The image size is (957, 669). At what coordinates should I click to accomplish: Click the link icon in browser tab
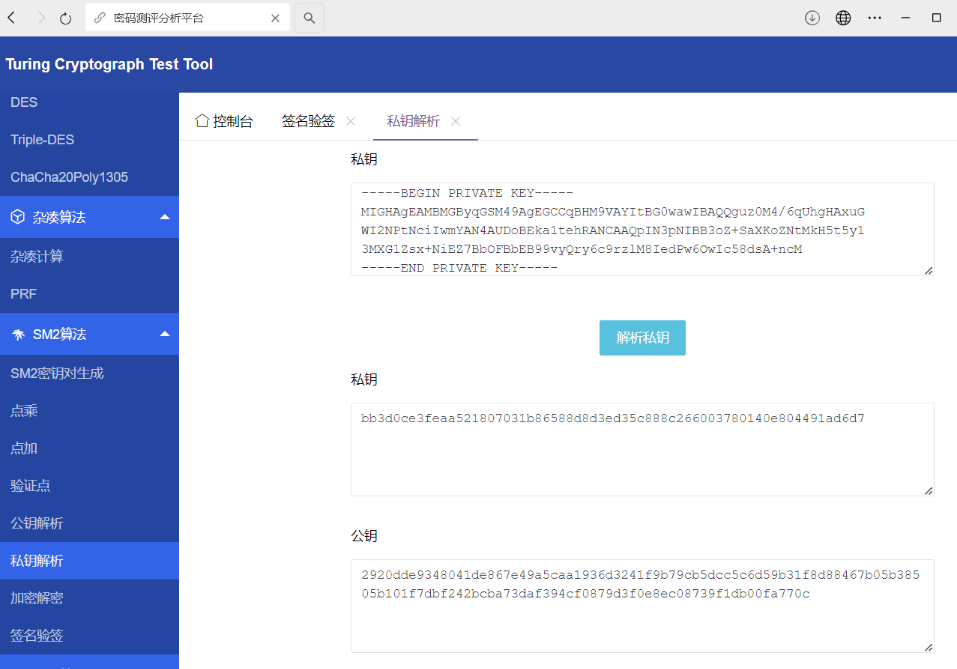(99, 18)
